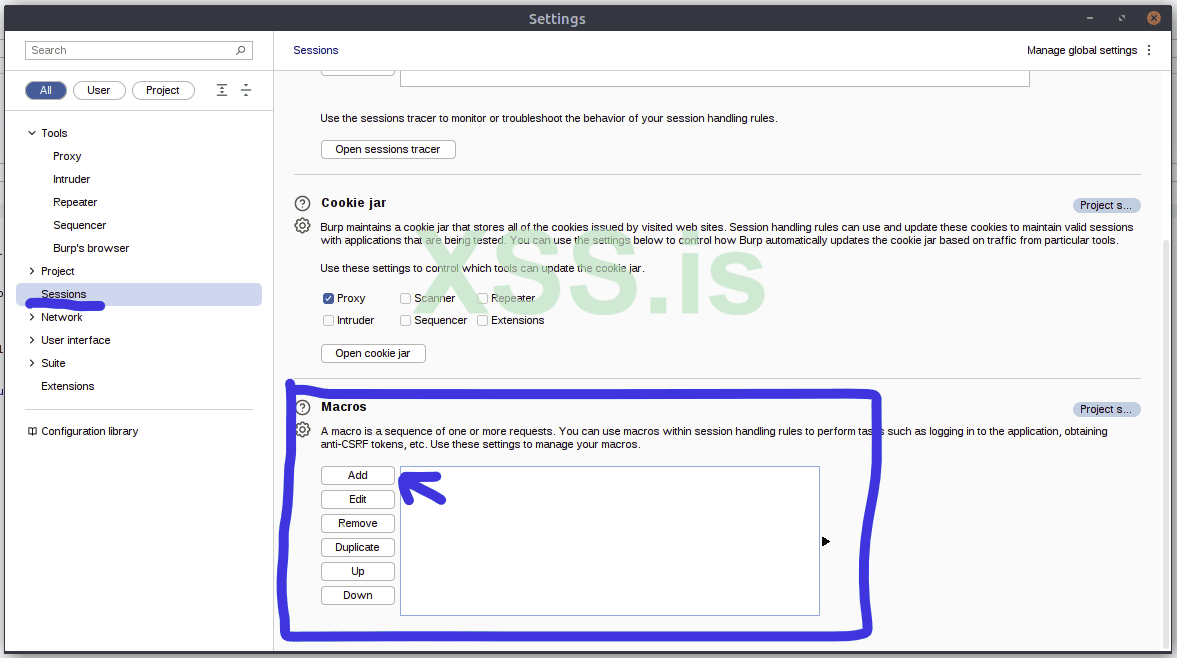The image size is (1177, 658).
Task: Click Open cookie jar button
Action: 373,353
